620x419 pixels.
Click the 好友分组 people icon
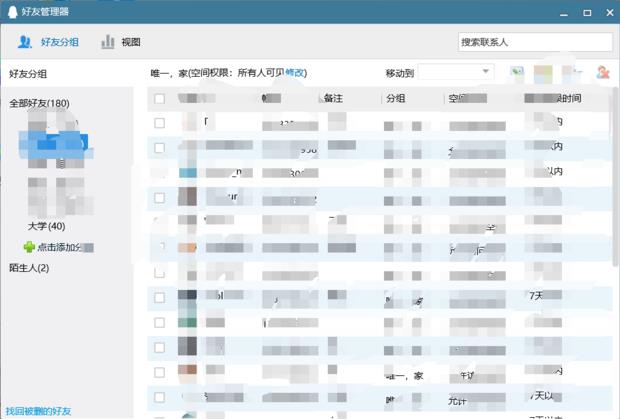[x=24, y=42]
